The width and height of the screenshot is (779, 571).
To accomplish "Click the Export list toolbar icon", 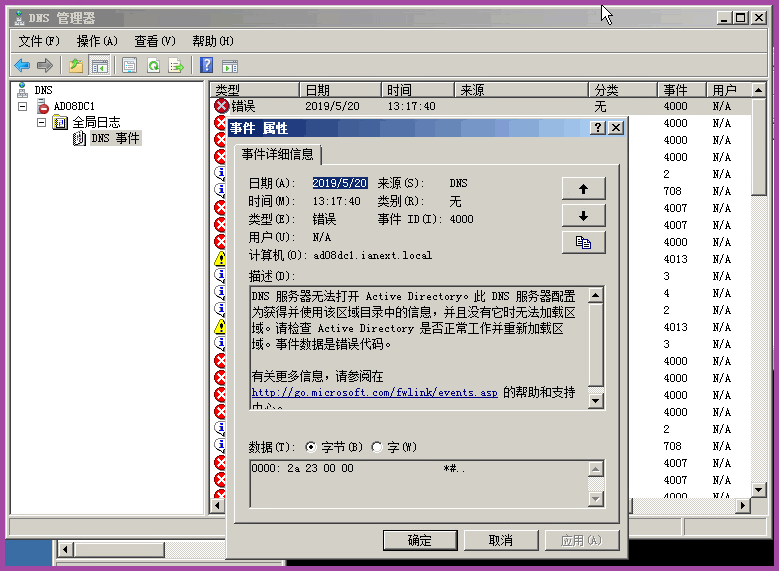I will coord(176,65).
